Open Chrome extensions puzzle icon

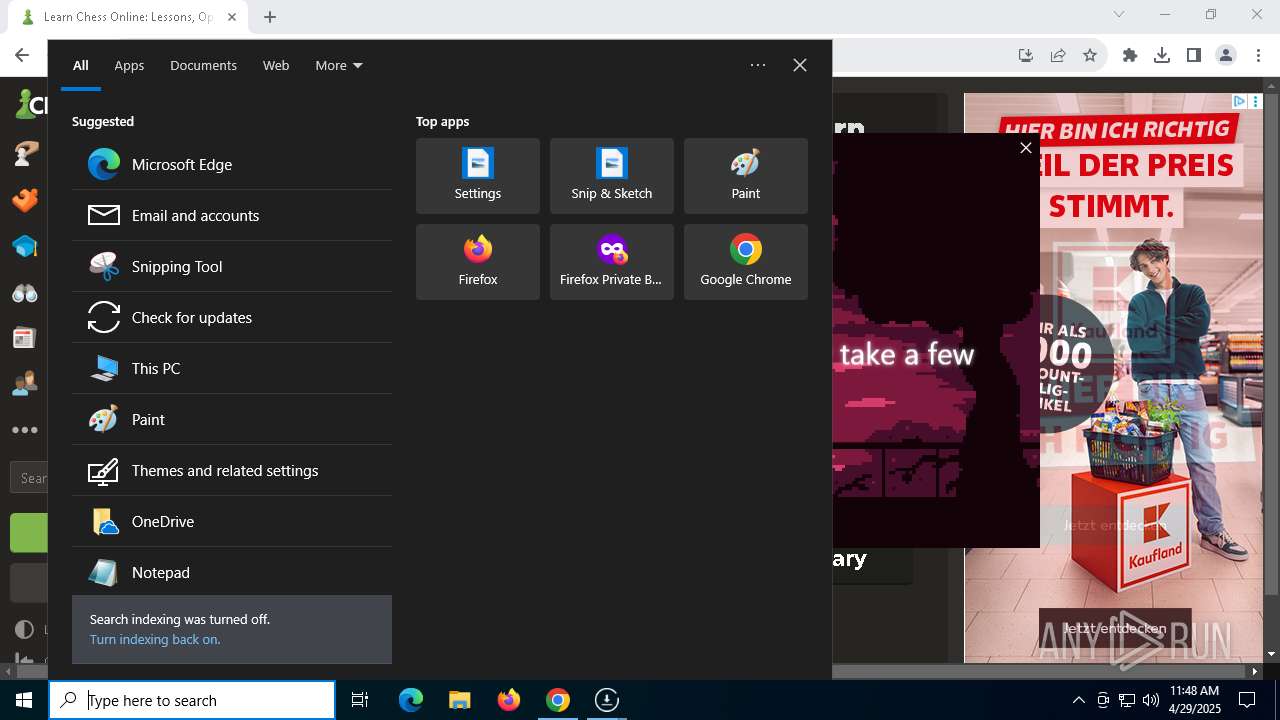(x=1130, y=56)
